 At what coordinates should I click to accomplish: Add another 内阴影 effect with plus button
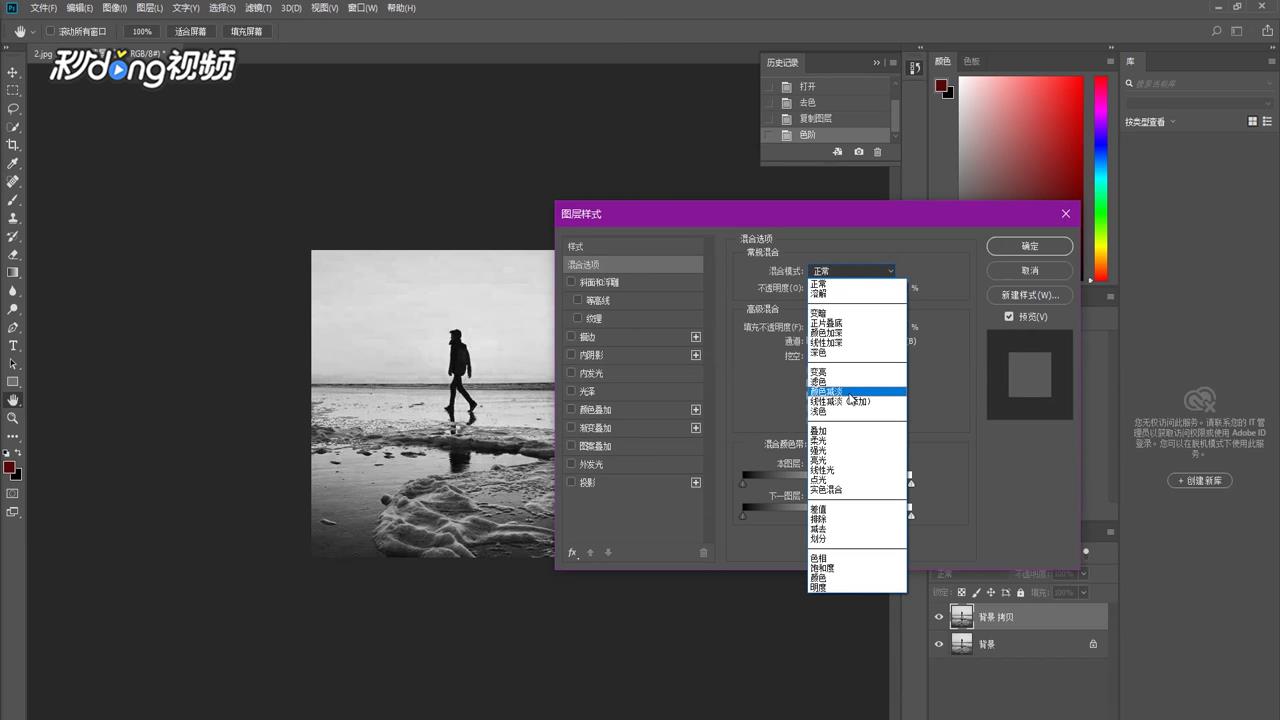(696, 355)
